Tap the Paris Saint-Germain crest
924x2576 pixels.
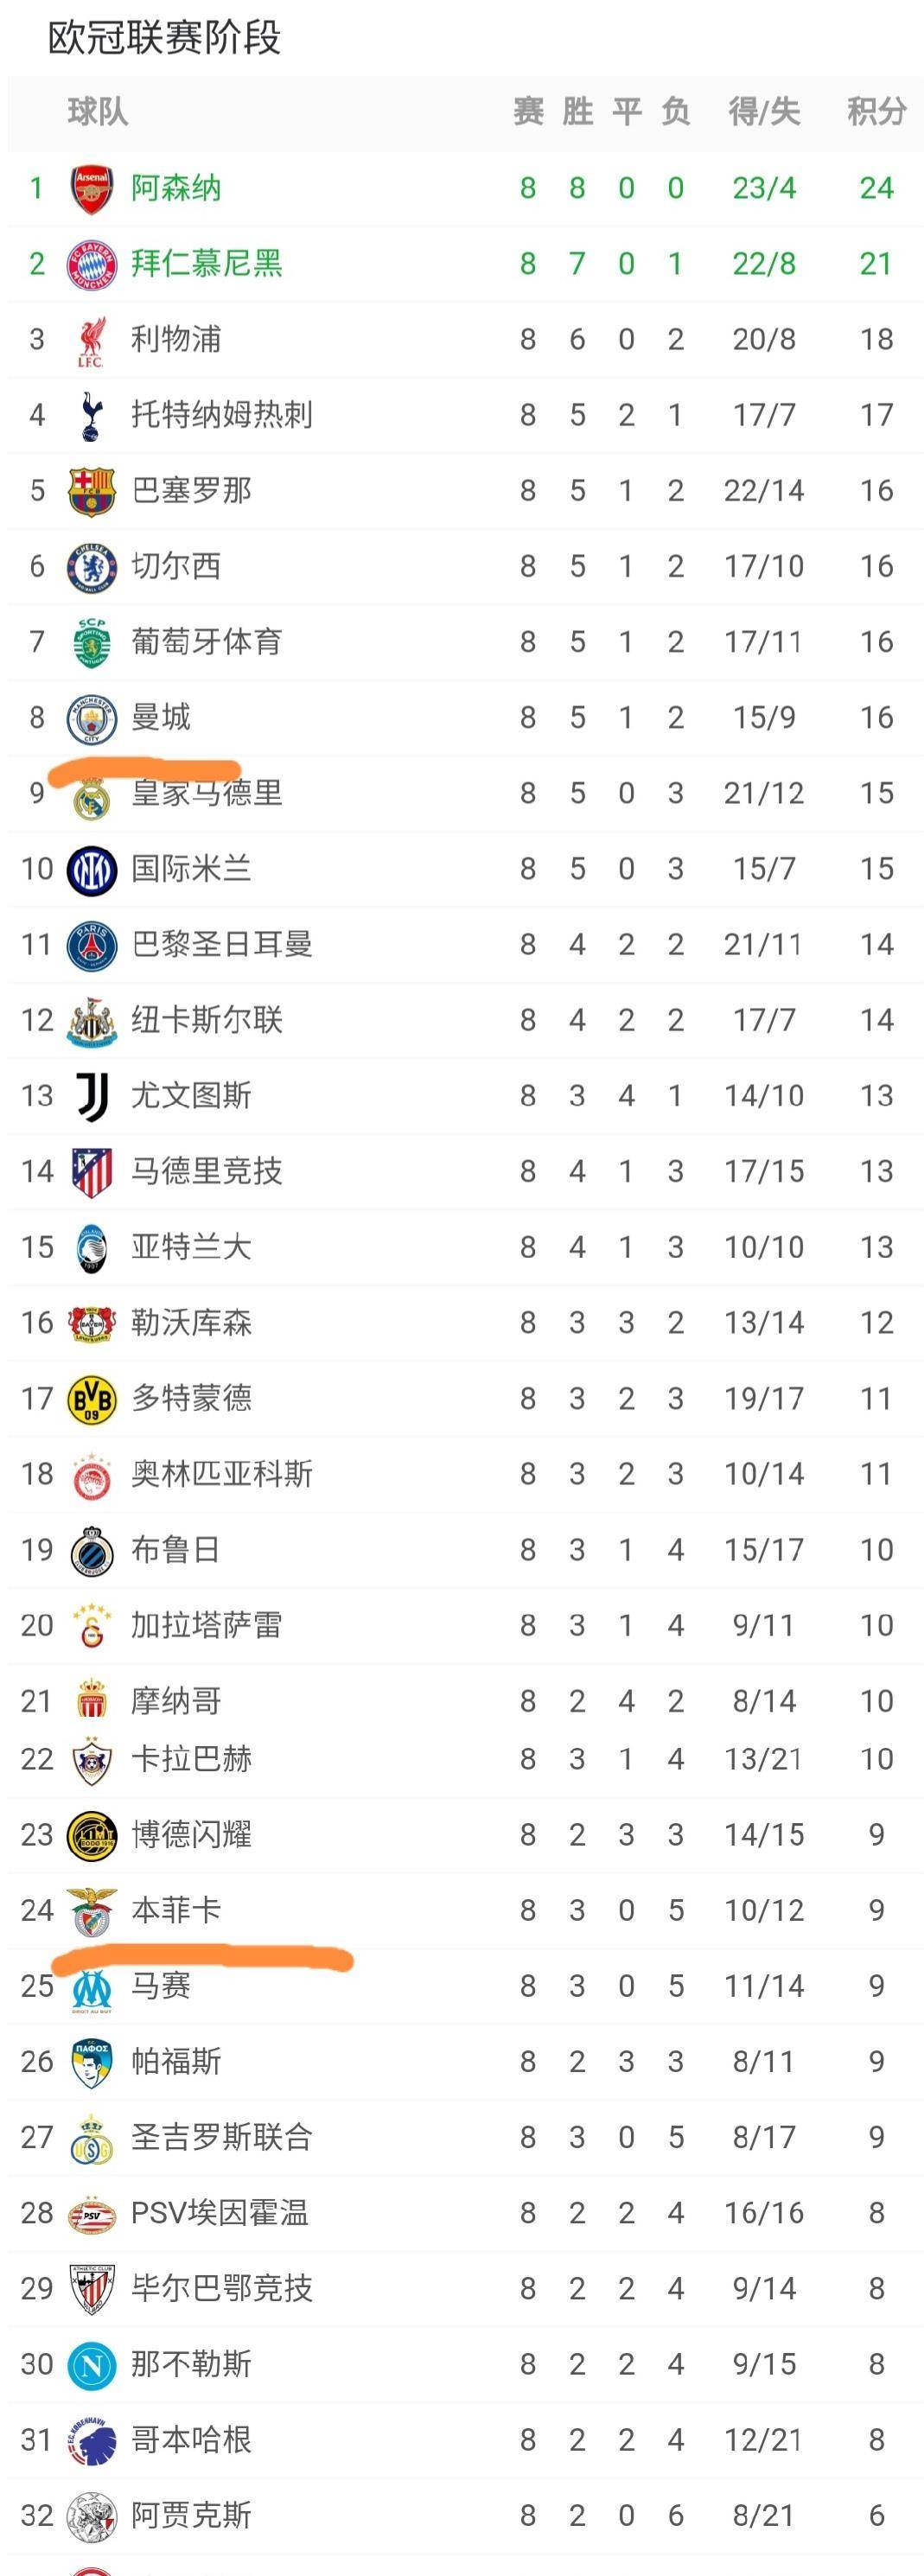pos(91,945)
